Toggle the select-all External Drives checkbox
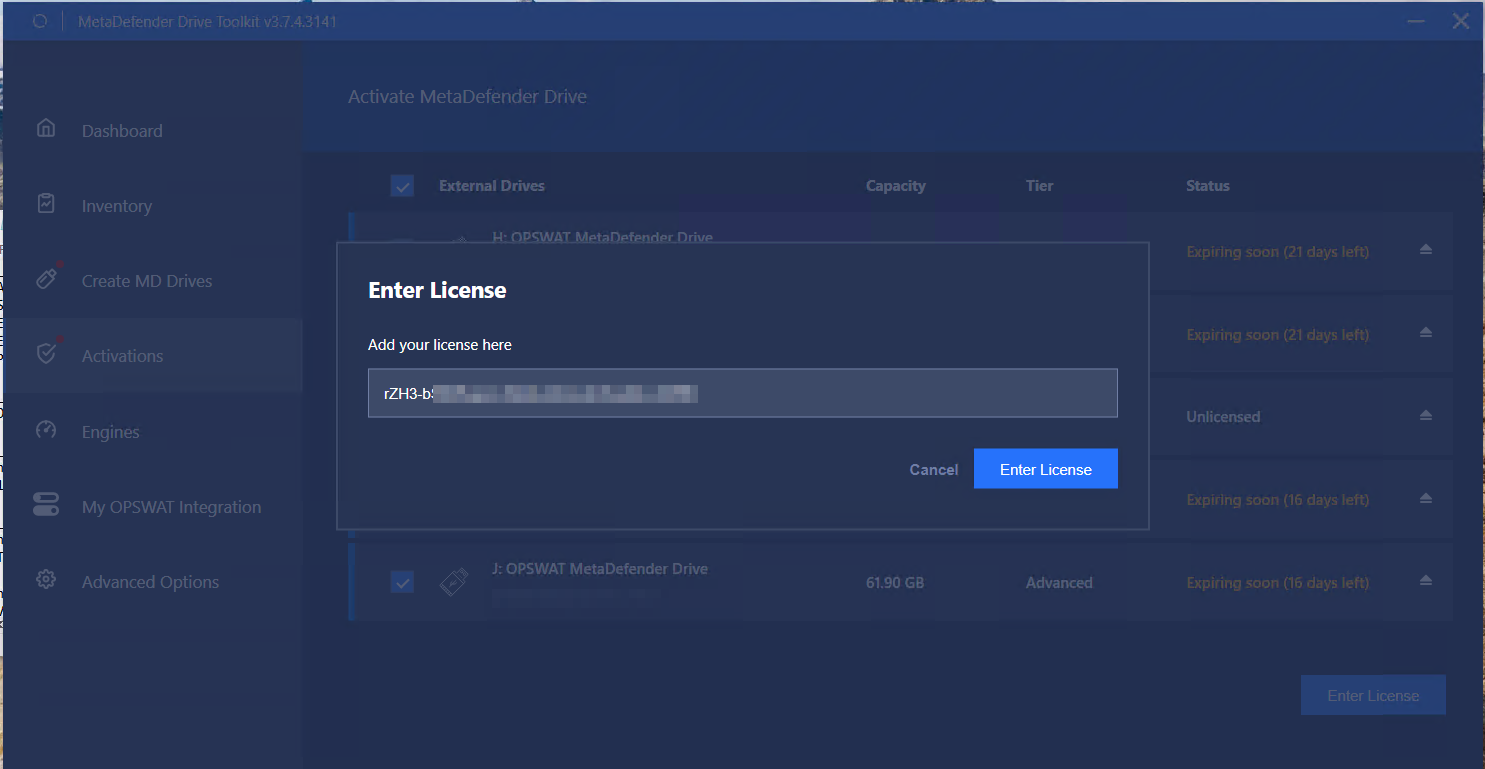 pyautogui.click(x=402, y=186)
